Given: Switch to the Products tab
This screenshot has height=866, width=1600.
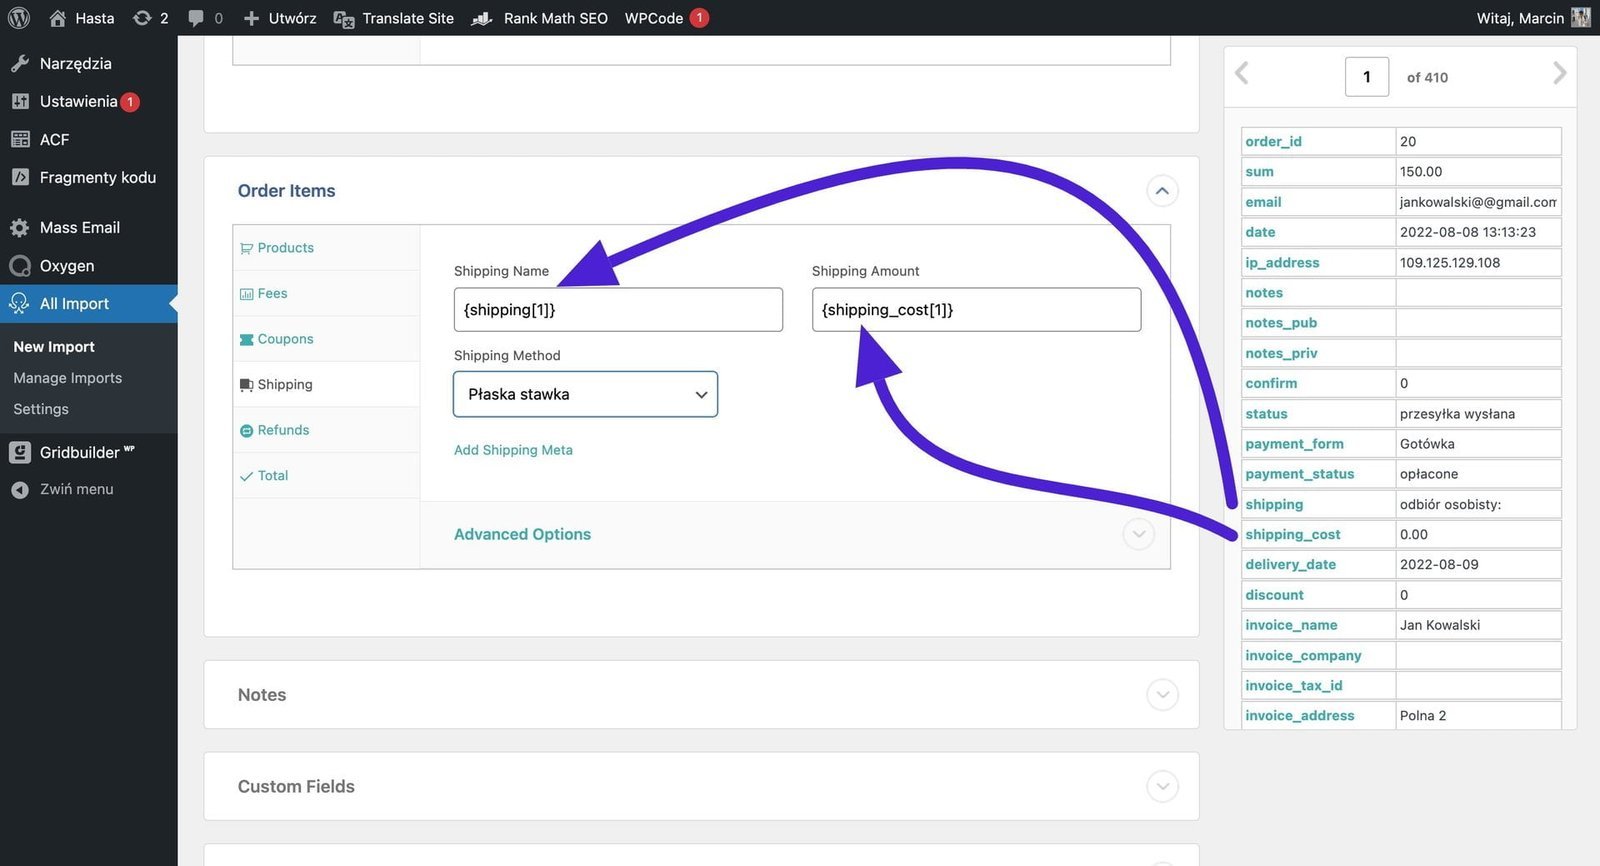Looking at the screenshot, I should coord(285,248).
